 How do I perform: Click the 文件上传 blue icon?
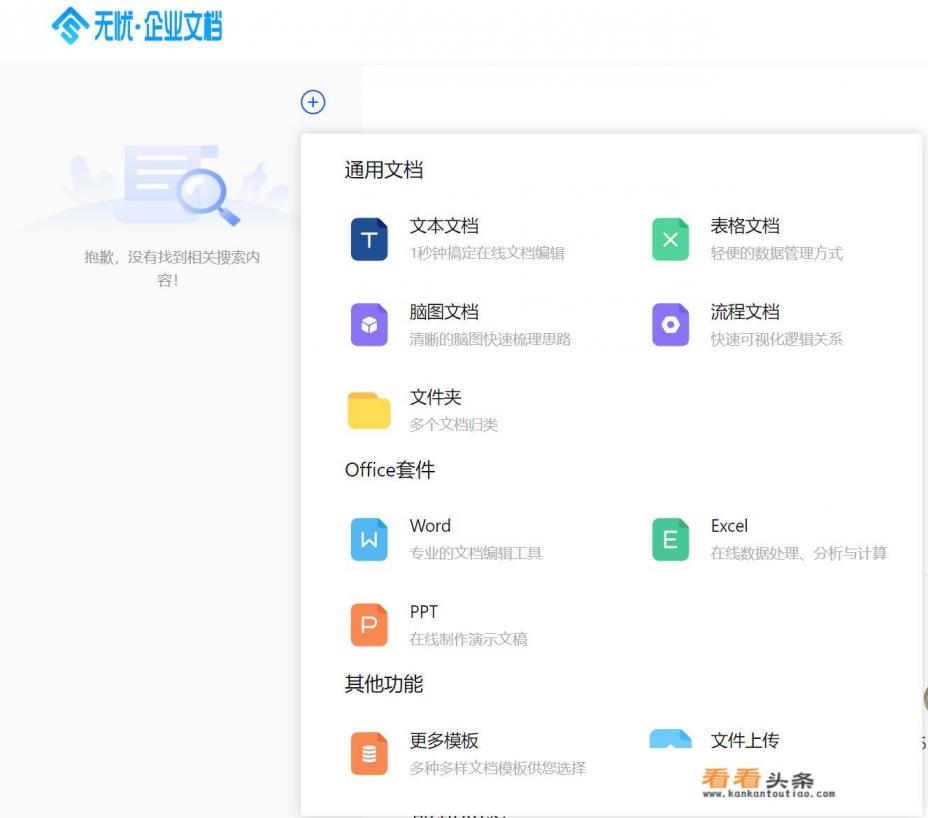click(x=670, y=740)
